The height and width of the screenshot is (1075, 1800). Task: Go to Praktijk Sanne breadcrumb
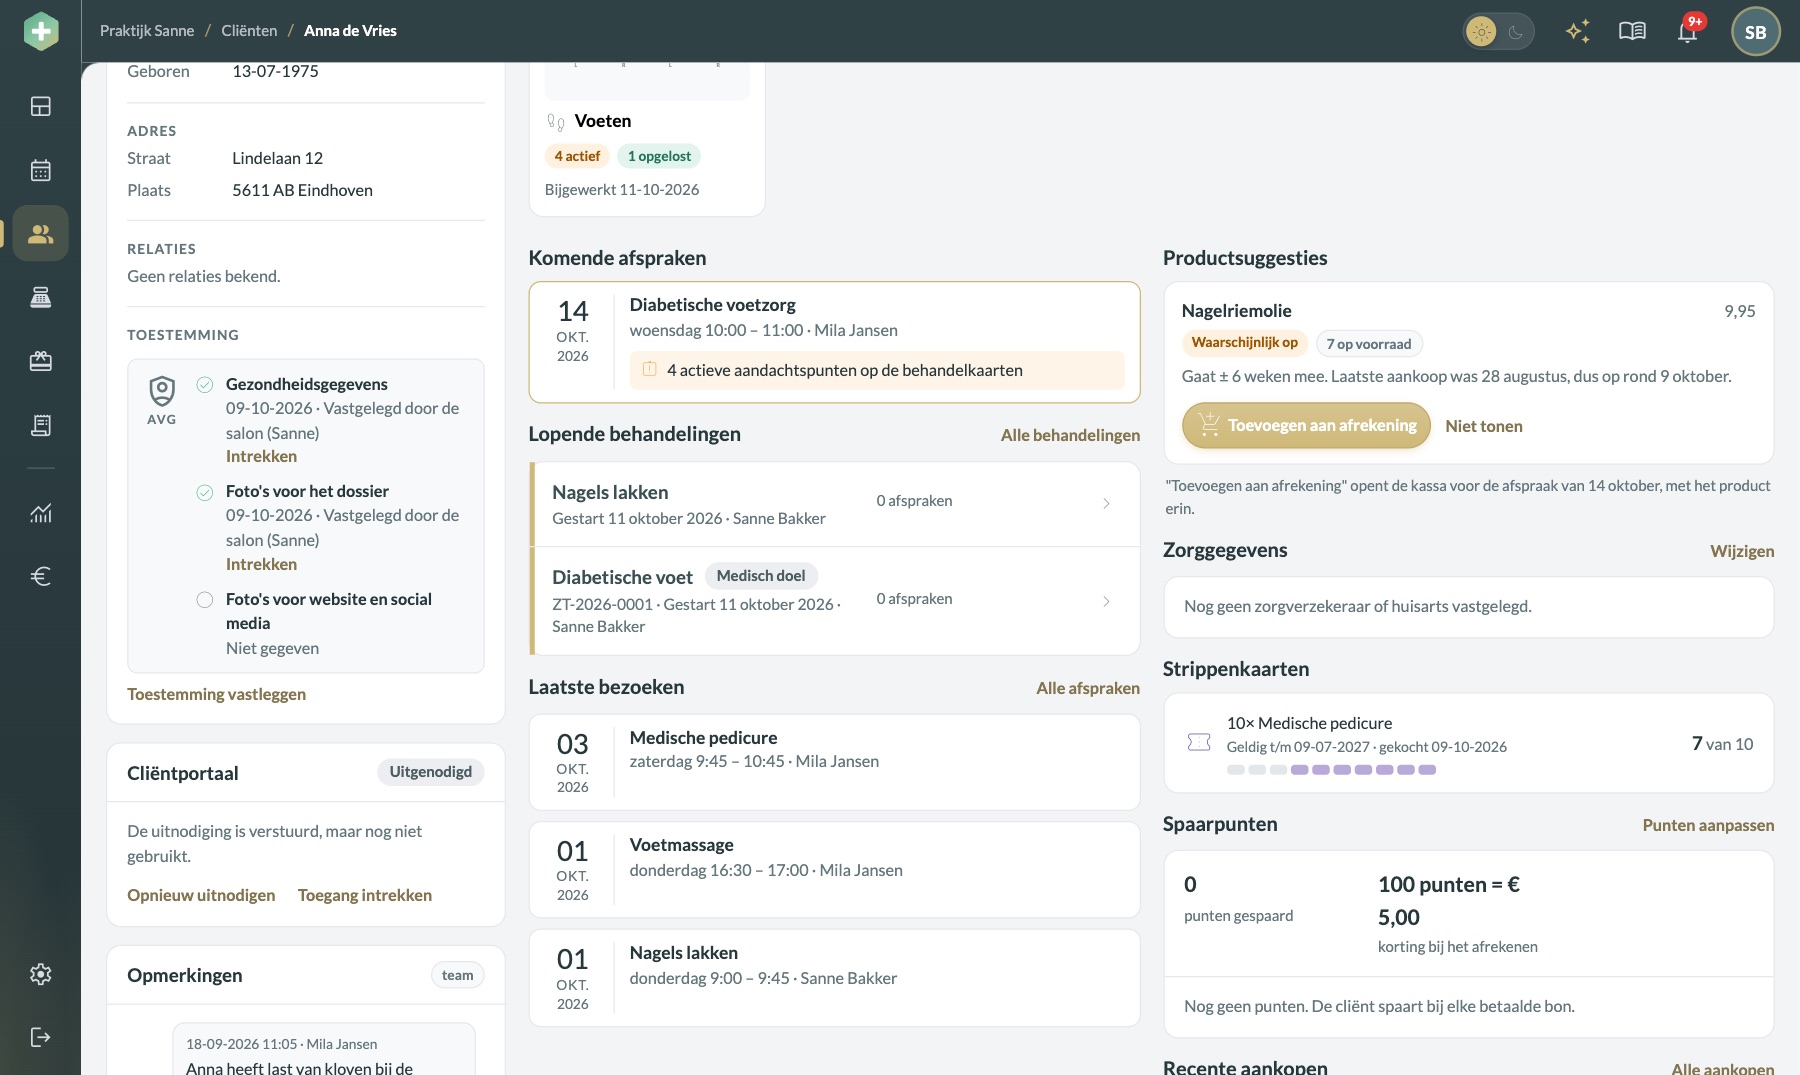[x=147, y=31]
